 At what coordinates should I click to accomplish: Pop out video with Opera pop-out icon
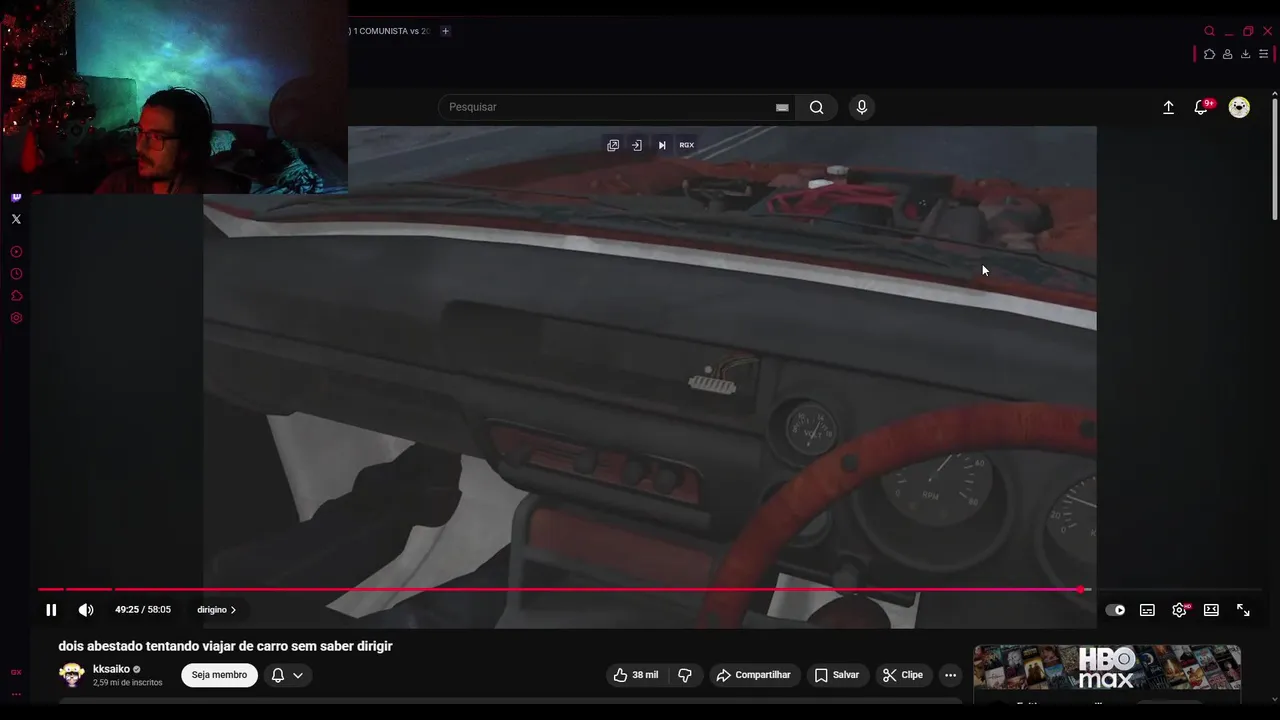(x=613, y=145)
